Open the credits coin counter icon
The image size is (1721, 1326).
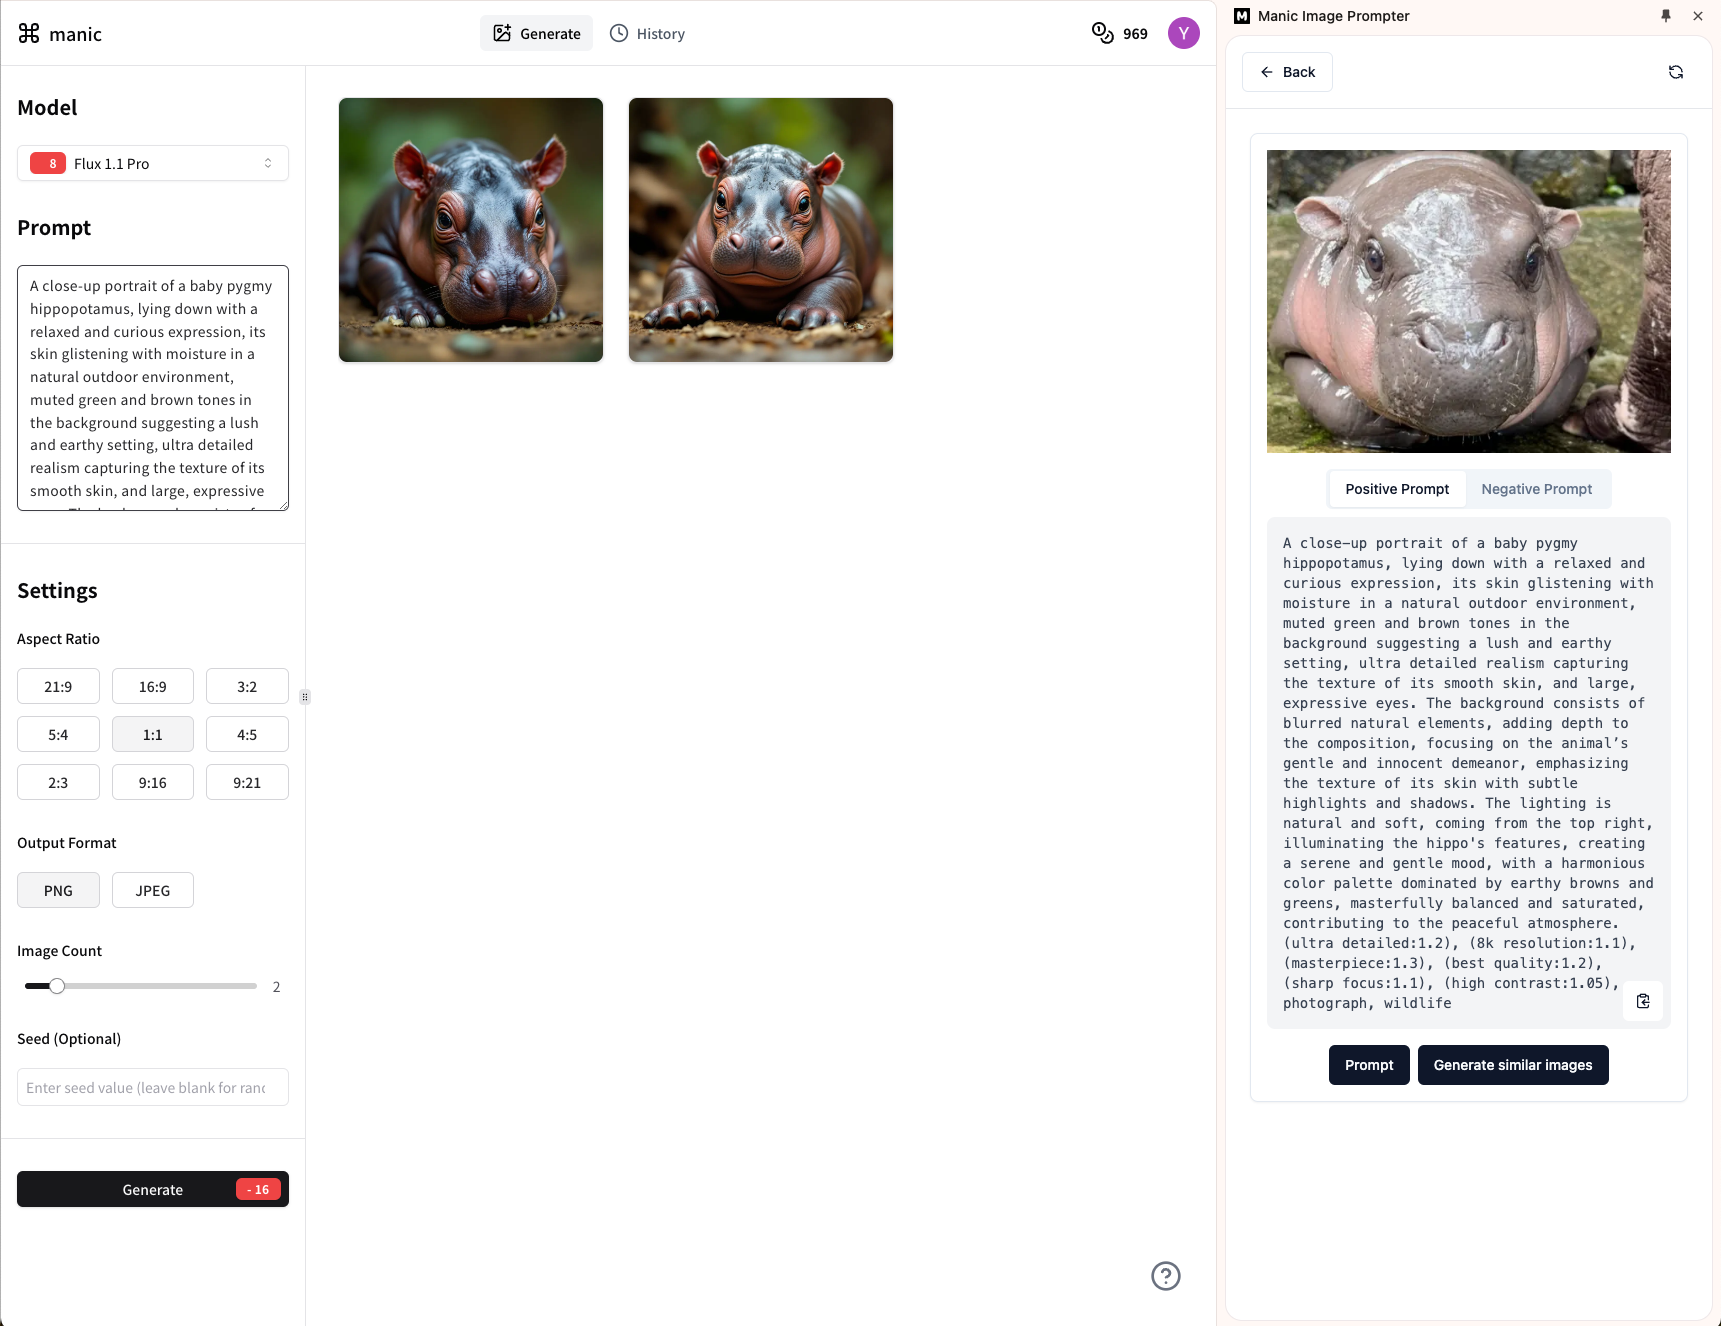[x=1102, y=33]
